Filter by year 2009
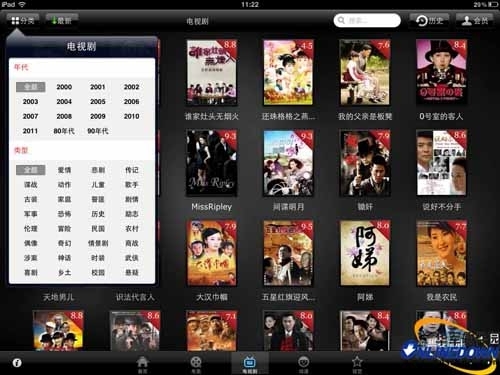Image resolution: width=500 pixels, height=375 pixels. pyautogui.click(x=98, y=116)
